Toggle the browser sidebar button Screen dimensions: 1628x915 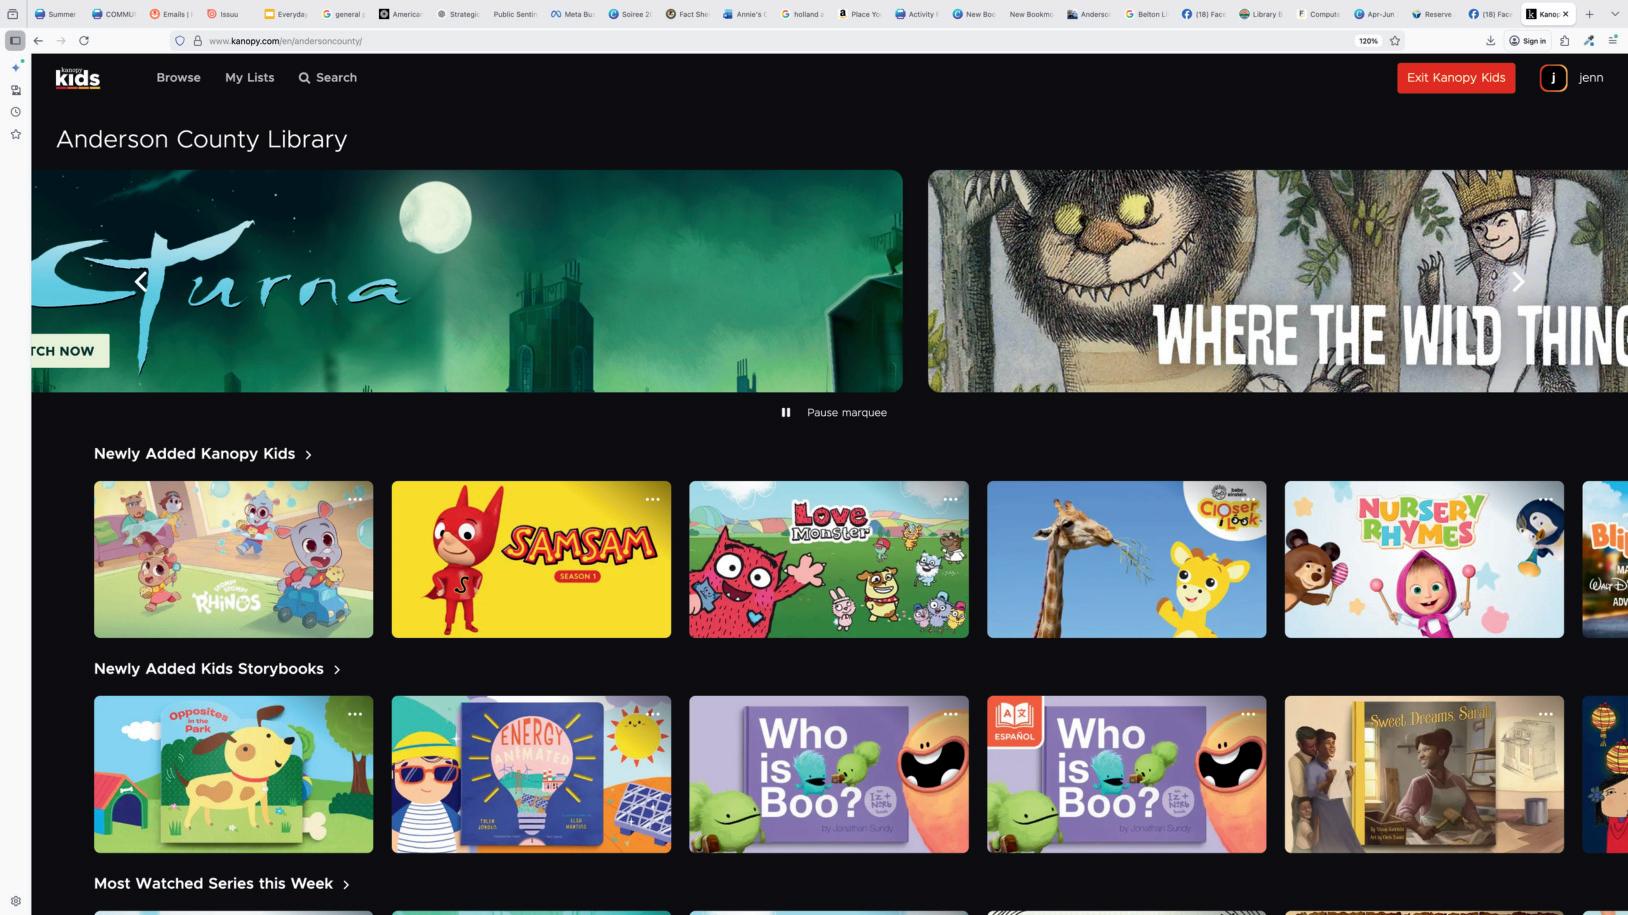click(x=15, y=41)
